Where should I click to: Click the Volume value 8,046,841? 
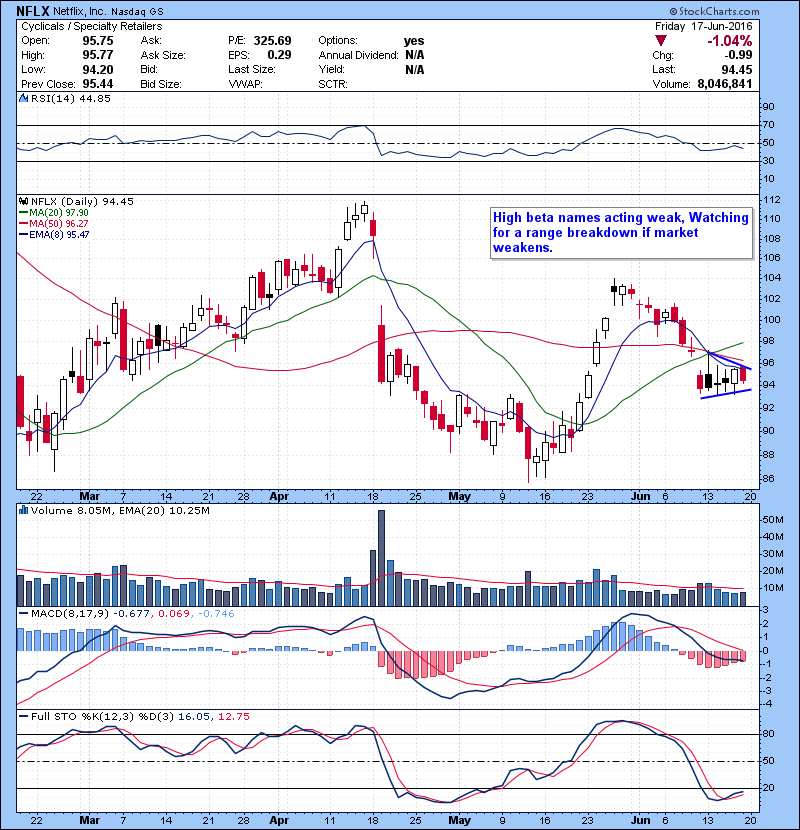coord(725,84)
